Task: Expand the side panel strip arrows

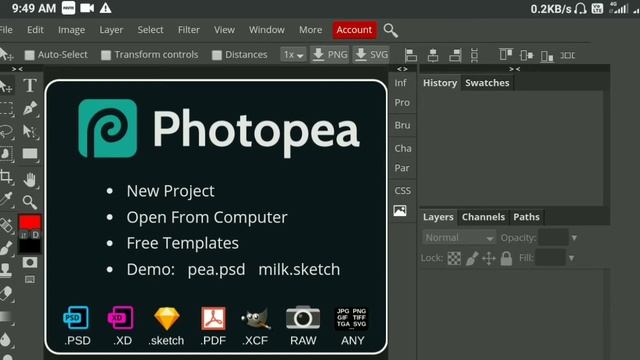Action: click(x=402, y=69)
